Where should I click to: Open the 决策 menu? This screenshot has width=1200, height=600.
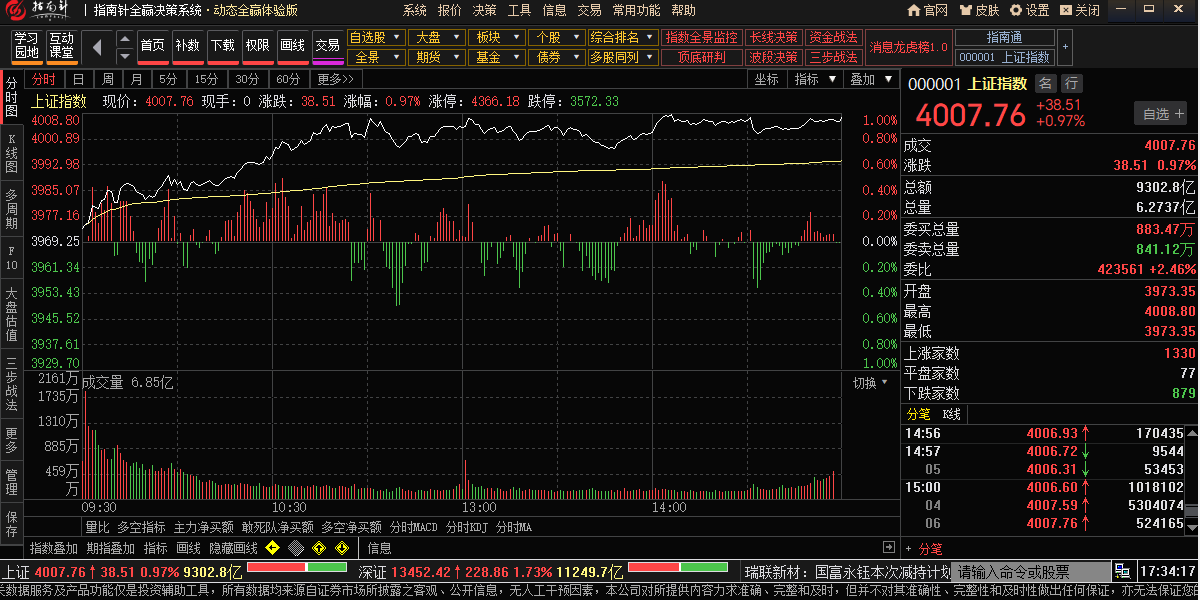pos(485,10)
